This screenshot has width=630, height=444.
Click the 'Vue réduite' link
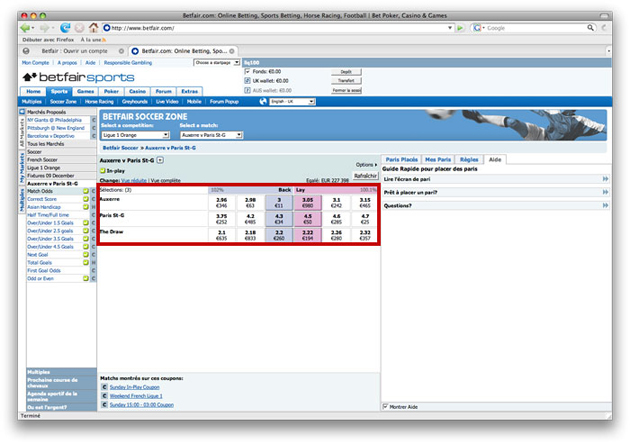point(134,180)
